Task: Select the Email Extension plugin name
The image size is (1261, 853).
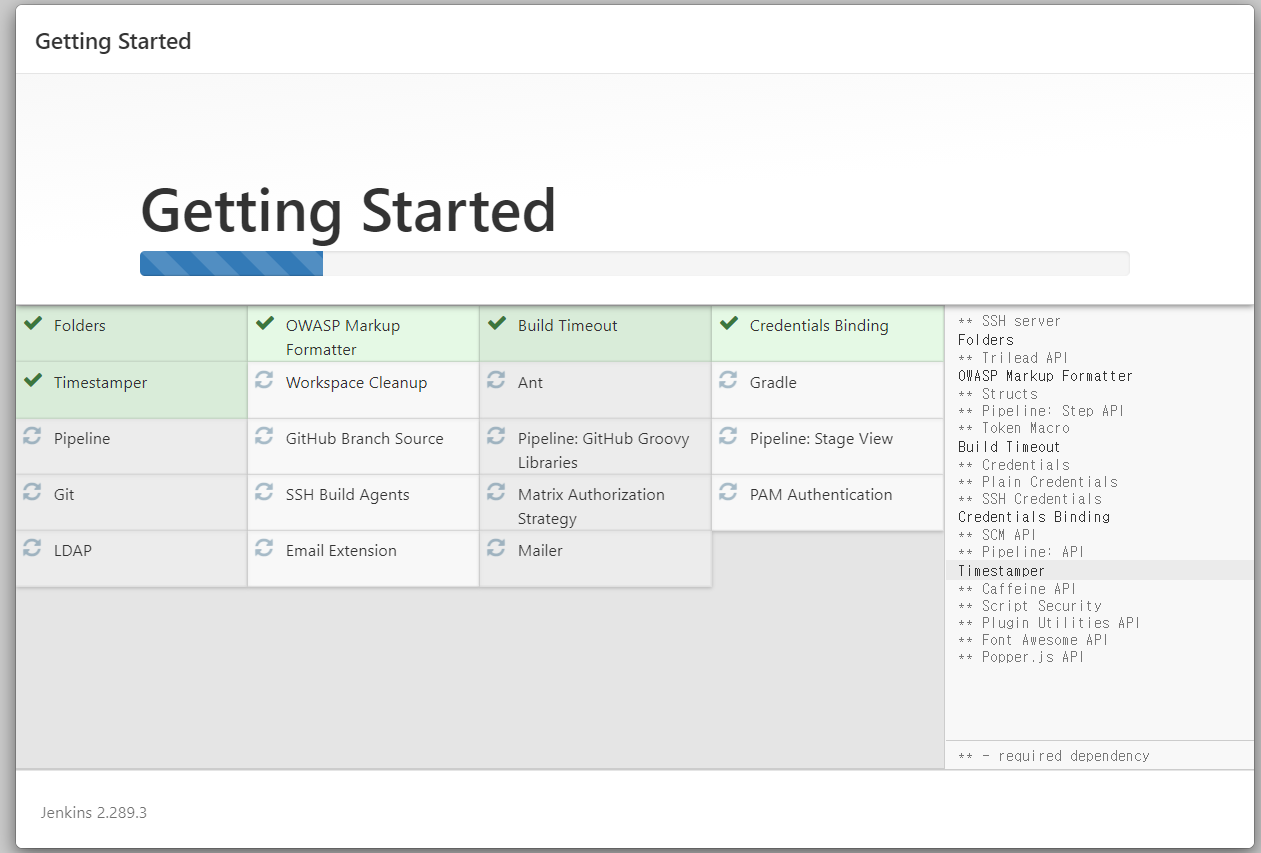Action: coord(341,551)
